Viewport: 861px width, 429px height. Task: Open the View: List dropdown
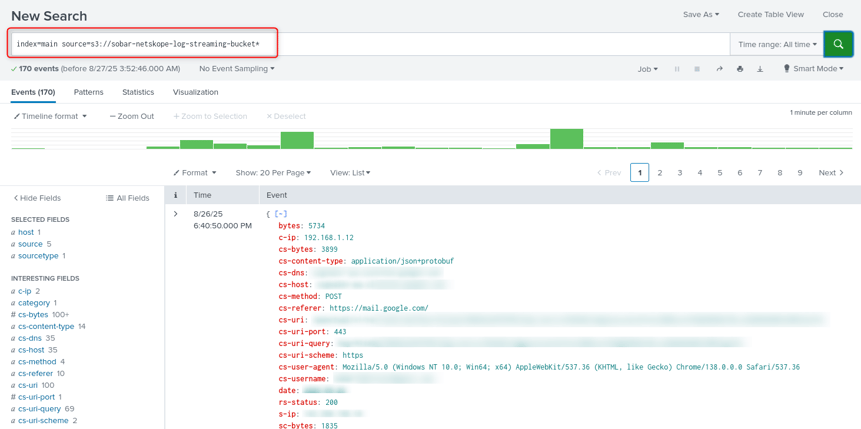(x=350, y=172)
